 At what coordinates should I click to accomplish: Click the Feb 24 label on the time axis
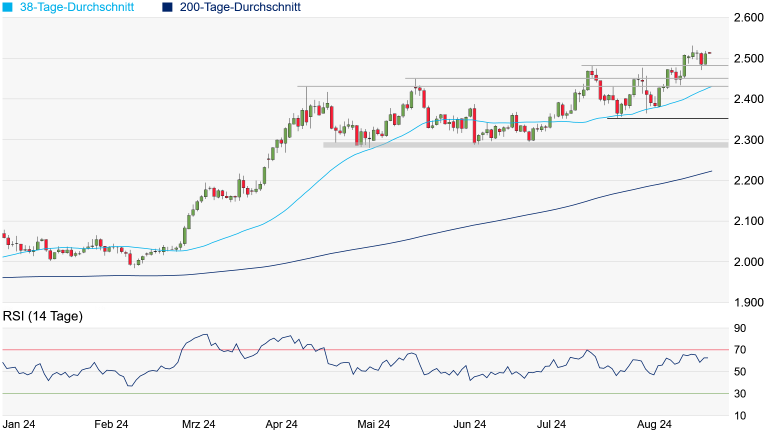click(x=109, y=424)
